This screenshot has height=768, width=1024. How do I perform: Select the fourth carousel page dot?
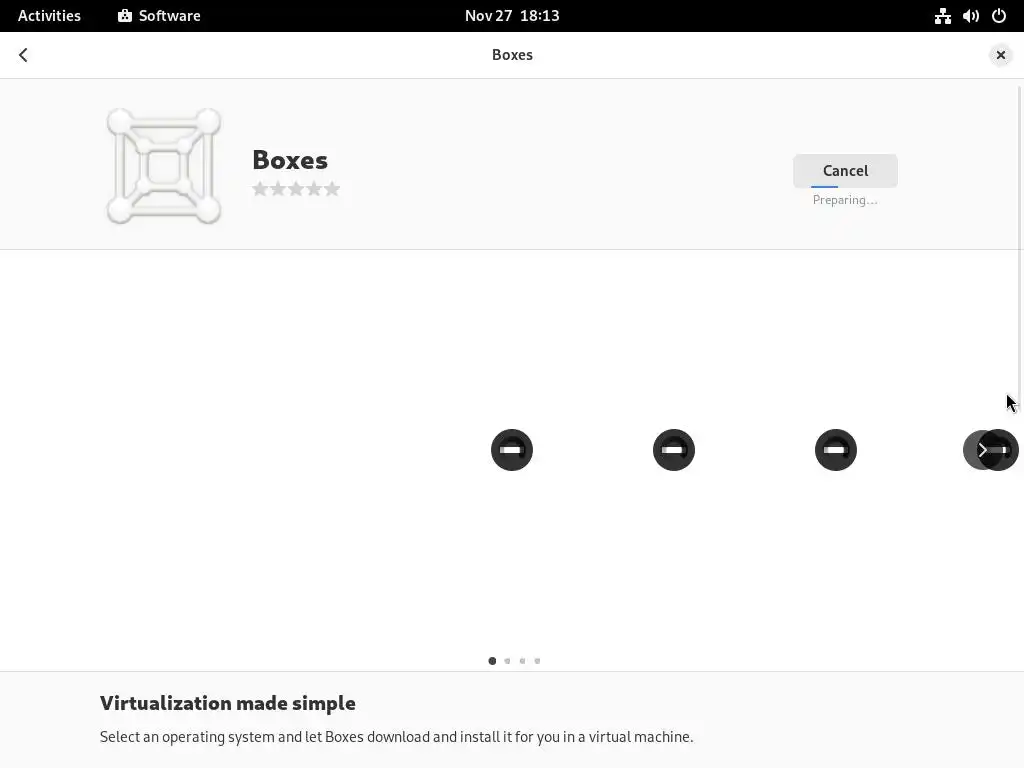tap(537, 661)
